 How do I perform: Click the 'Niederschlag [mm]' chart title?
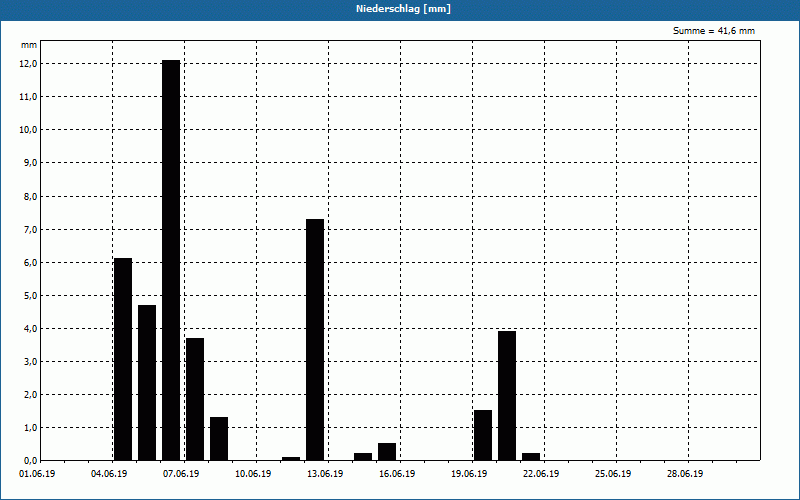[x=403, y=9]
